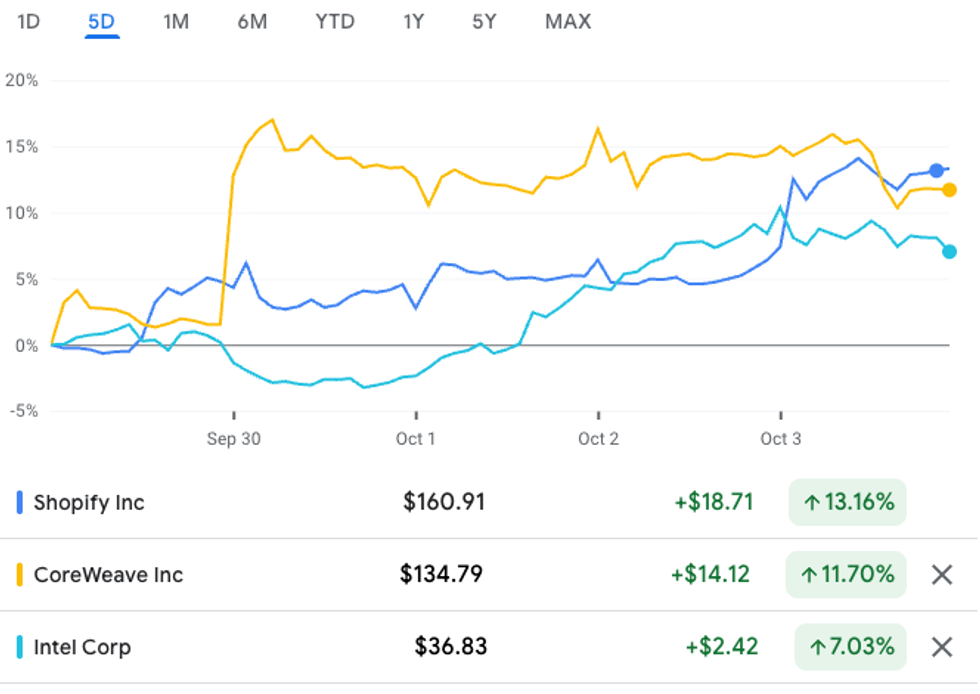Remove Intel Corp from comparison
980x694 pixels.
coord(941,647)
